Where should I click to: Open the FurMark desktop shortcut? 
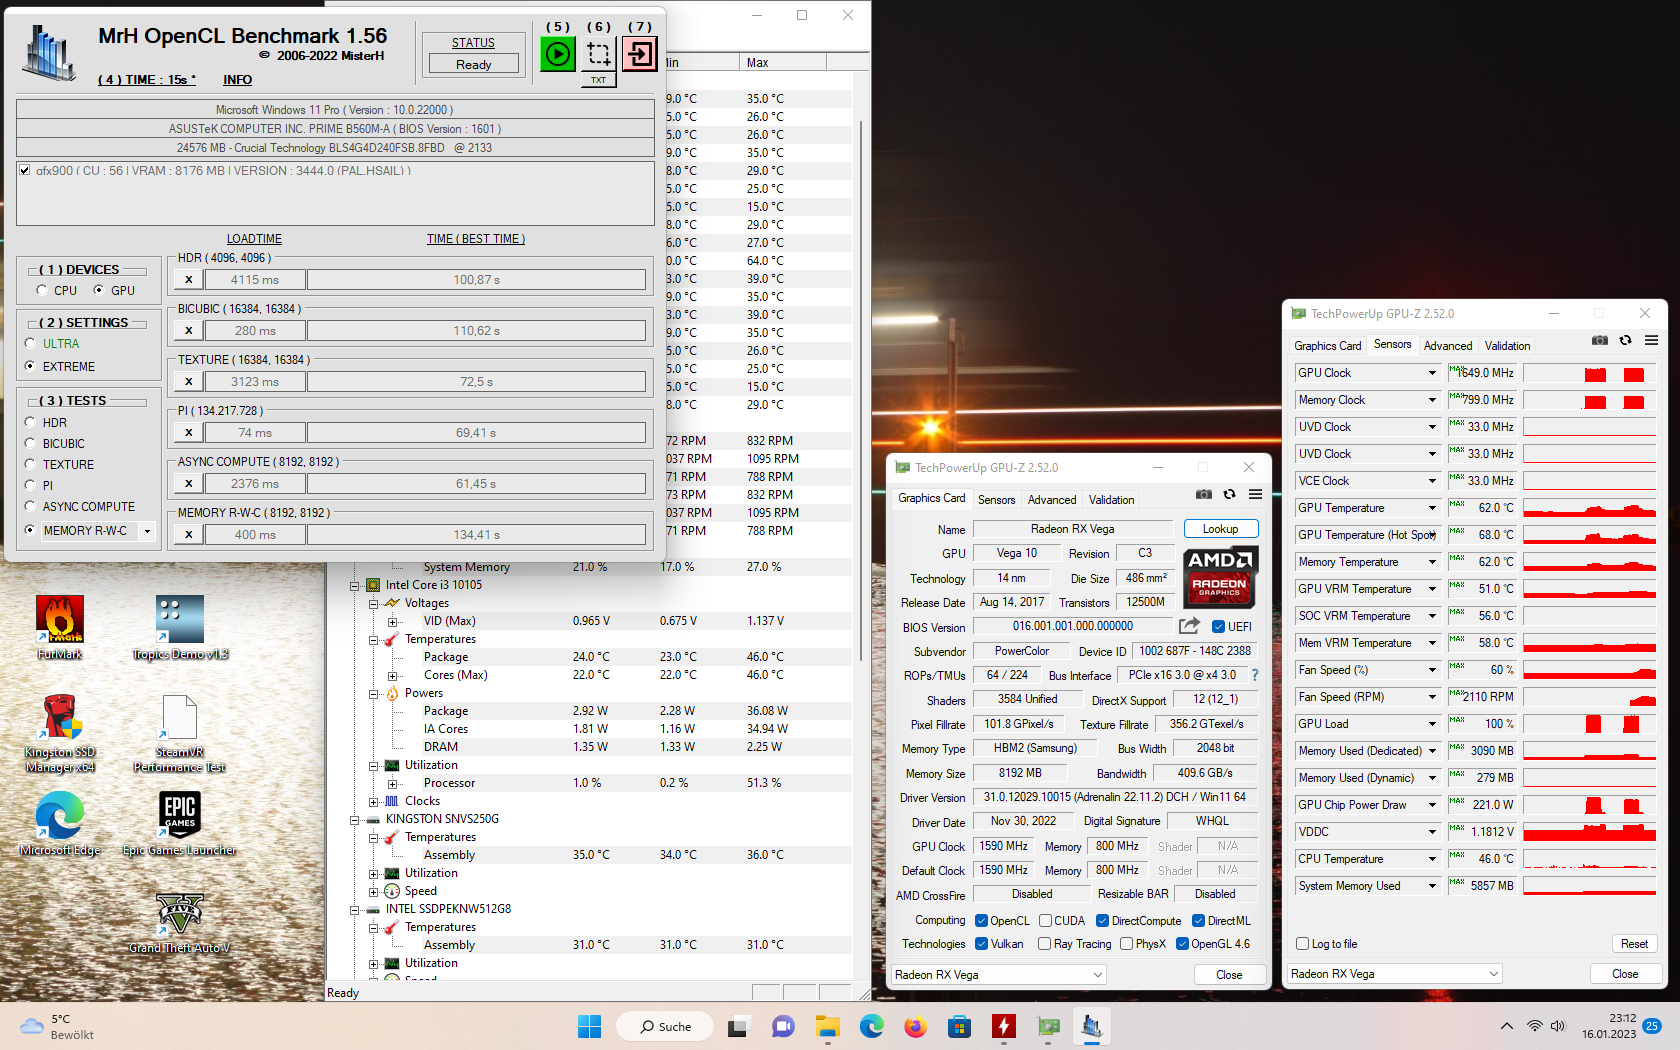[x=60, y=628]
